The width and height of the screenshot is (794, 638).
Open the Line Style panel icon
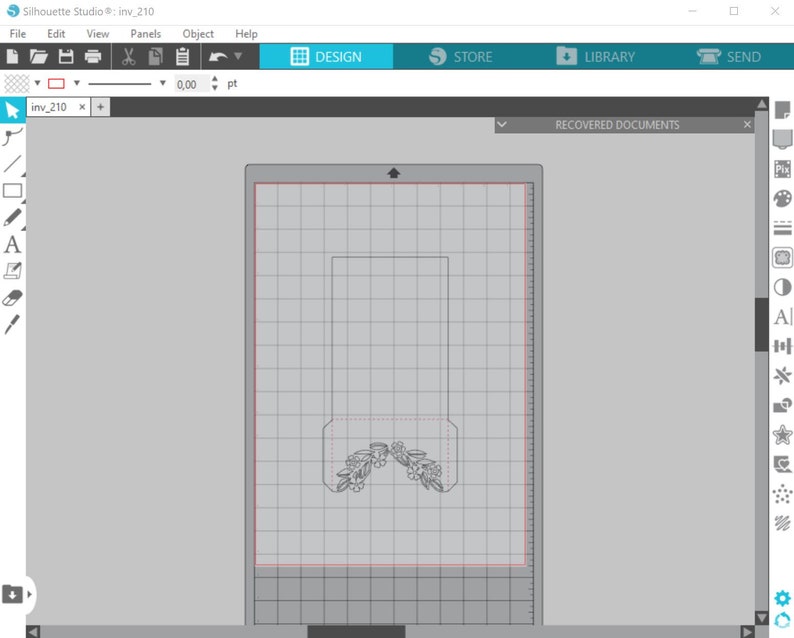[x=782, y=228]
